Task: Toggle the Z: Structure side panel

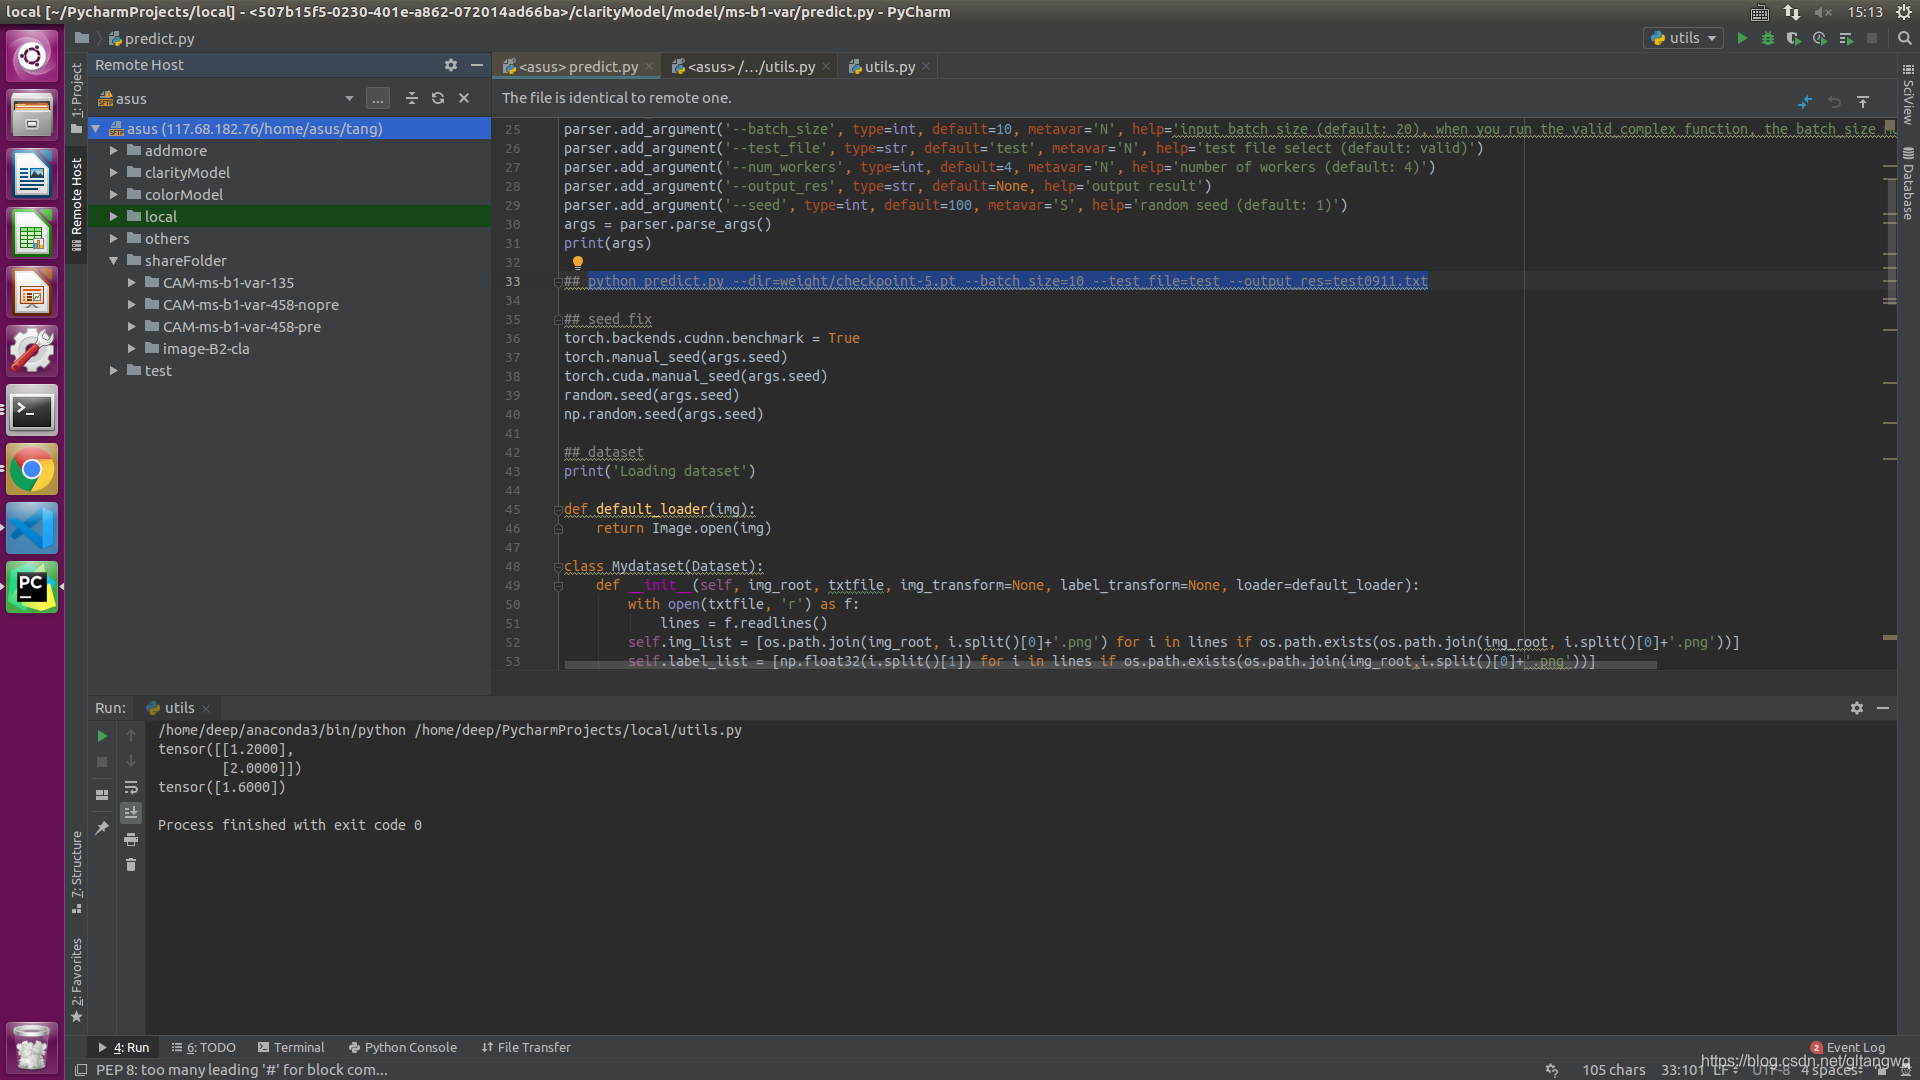Action: click(77, 872)
